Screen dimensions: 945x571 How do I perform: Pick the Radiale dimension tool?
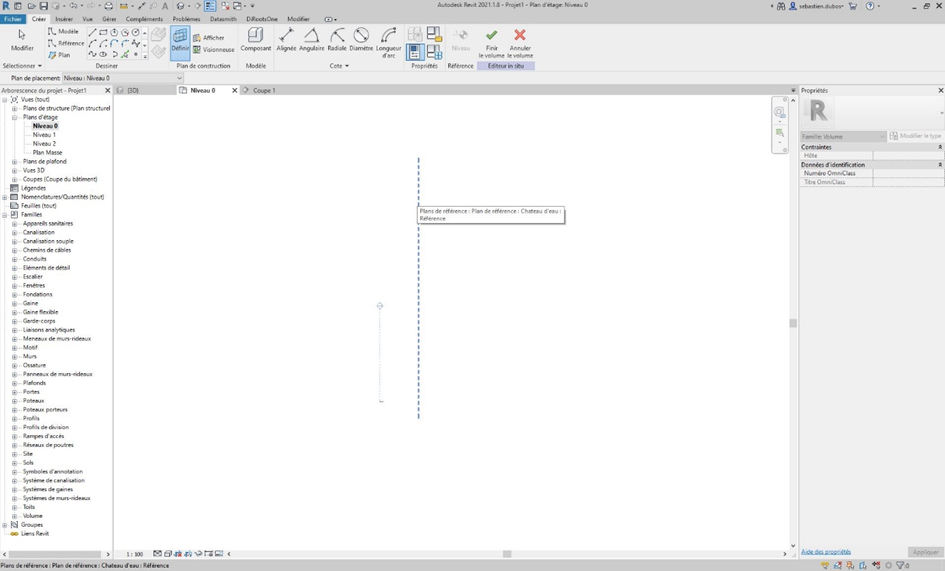[x=337, y=41]
